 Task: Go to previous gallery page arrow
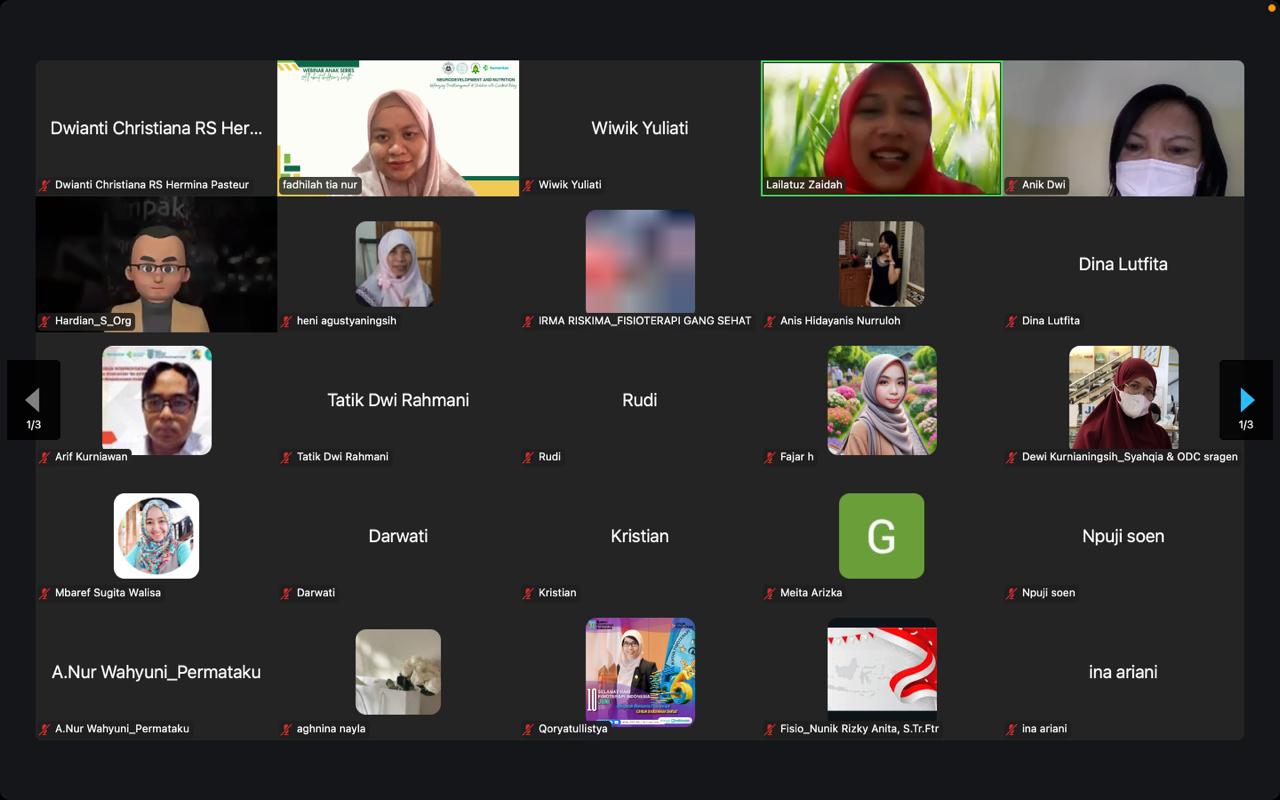(33, 400)
